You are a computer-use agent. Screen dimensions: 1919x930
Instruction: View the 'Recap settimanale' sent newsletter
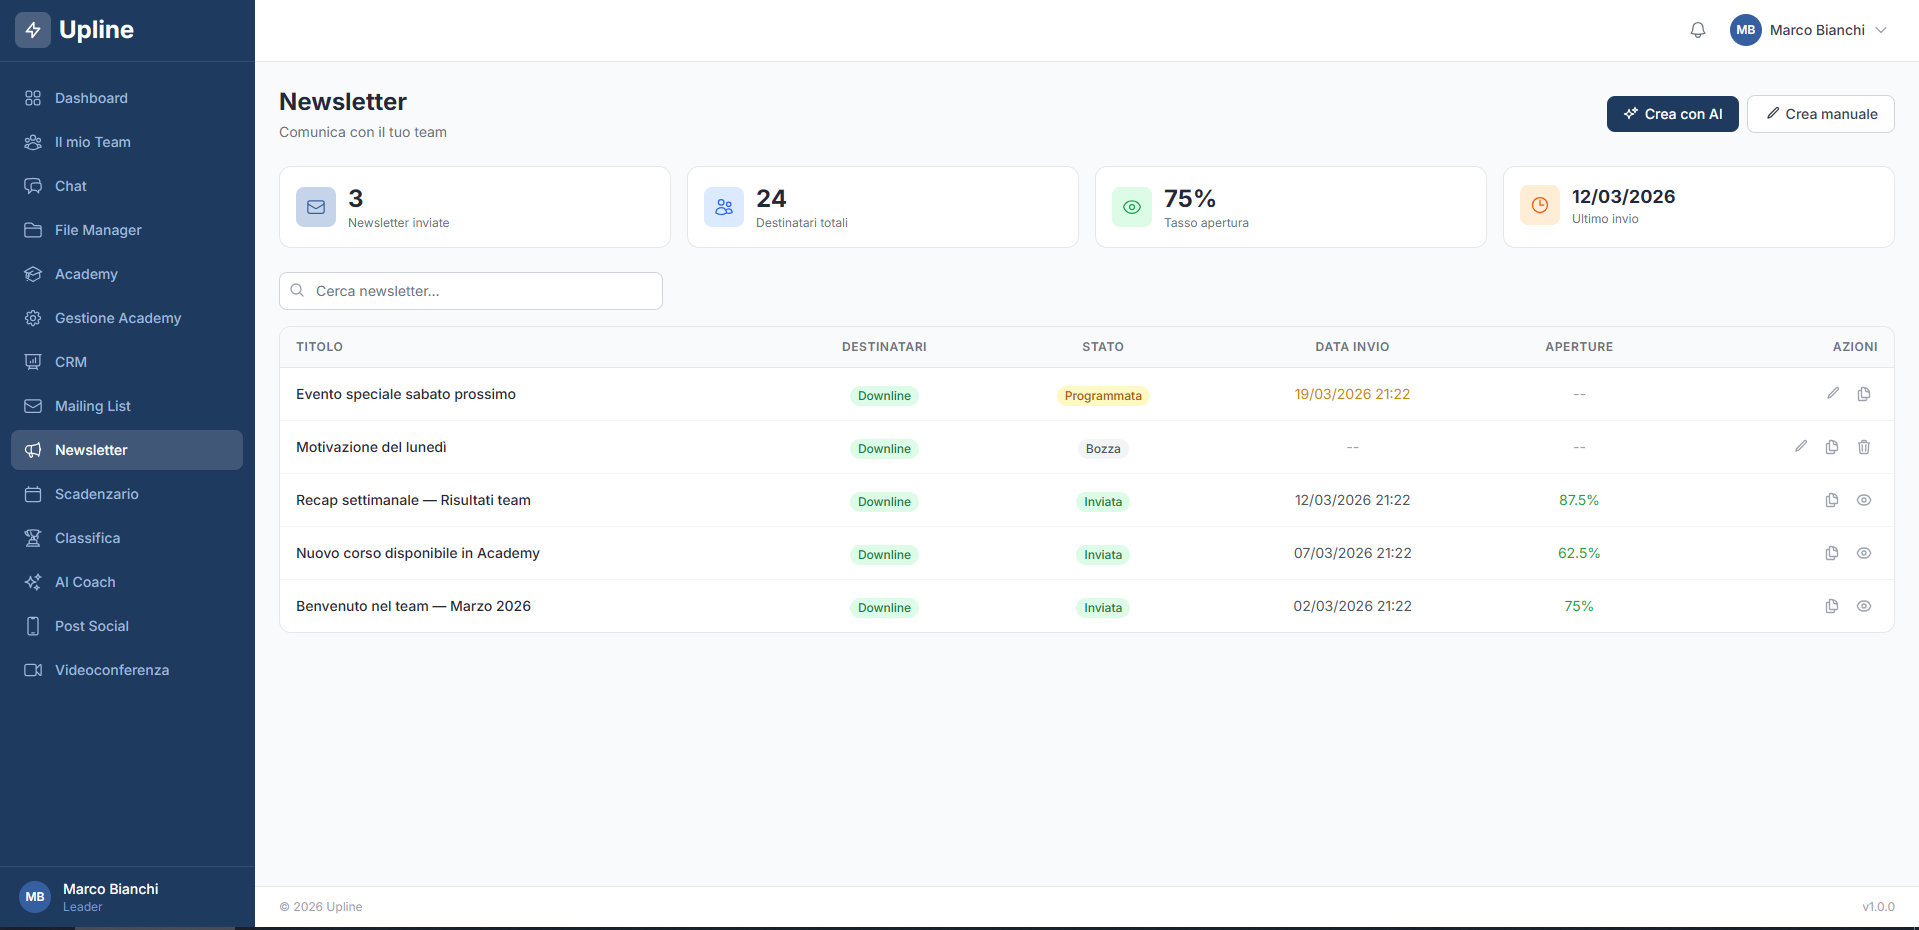1863,500
